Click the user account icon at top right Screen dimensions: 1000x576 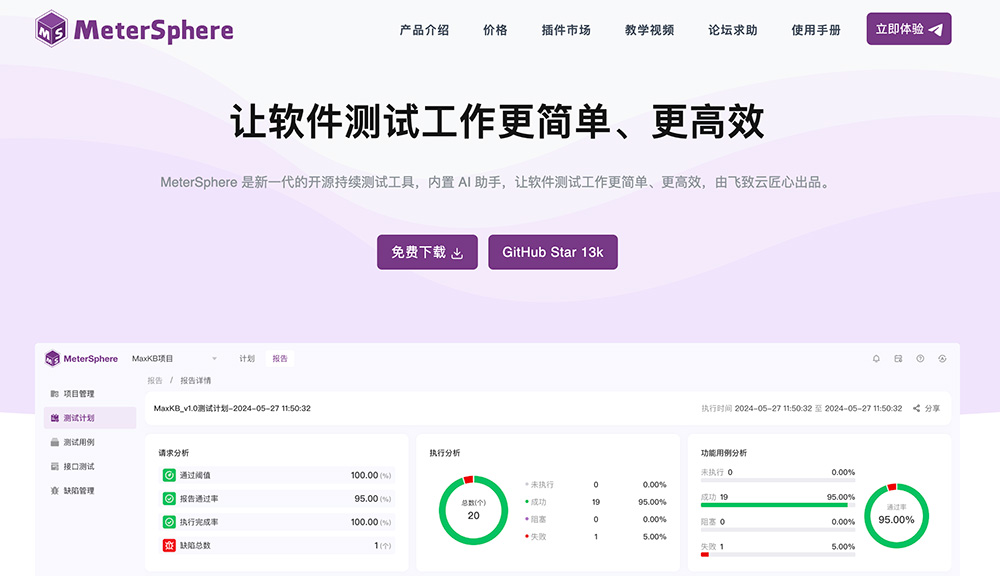tap(942, 358)
